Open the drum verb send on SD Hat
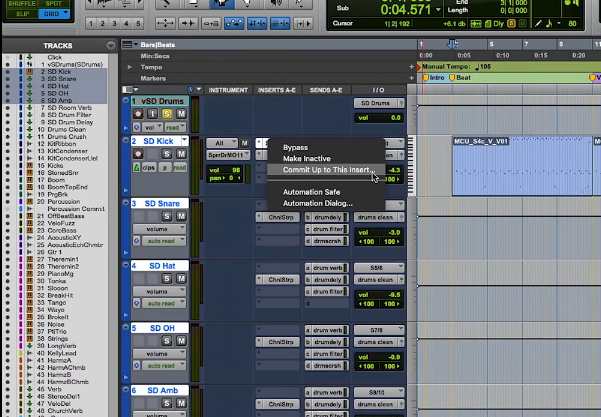The width and height of the screenshot is (601, 417). point(327,268)
